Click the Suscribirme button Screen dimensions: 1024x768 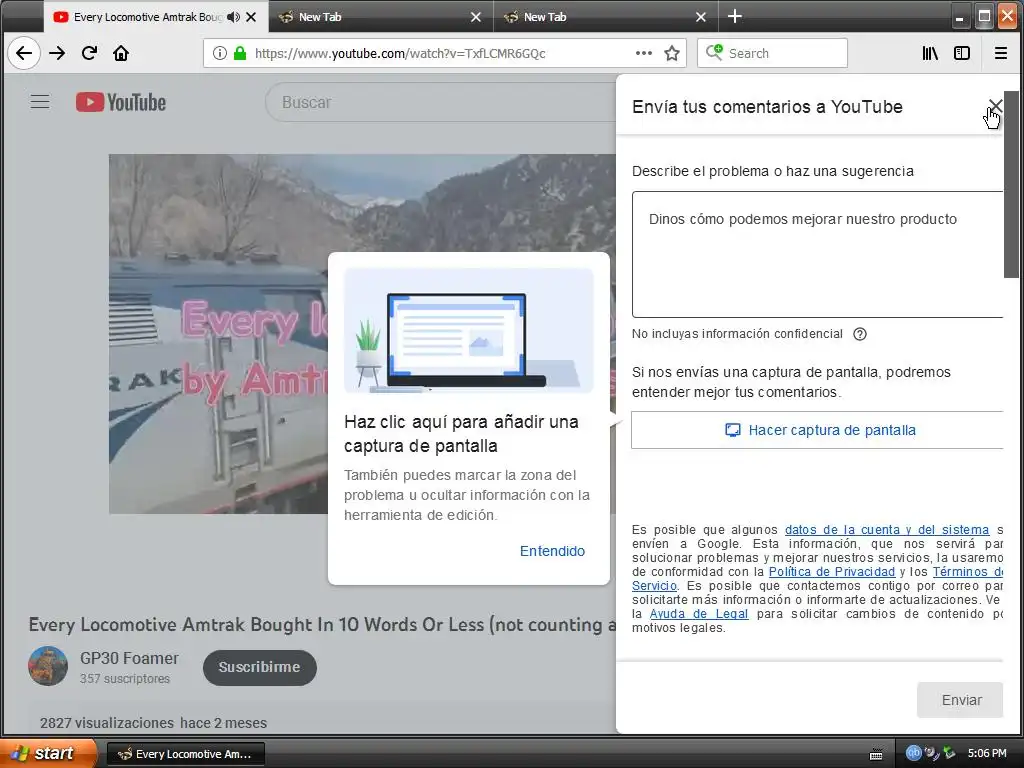(259, 667)
